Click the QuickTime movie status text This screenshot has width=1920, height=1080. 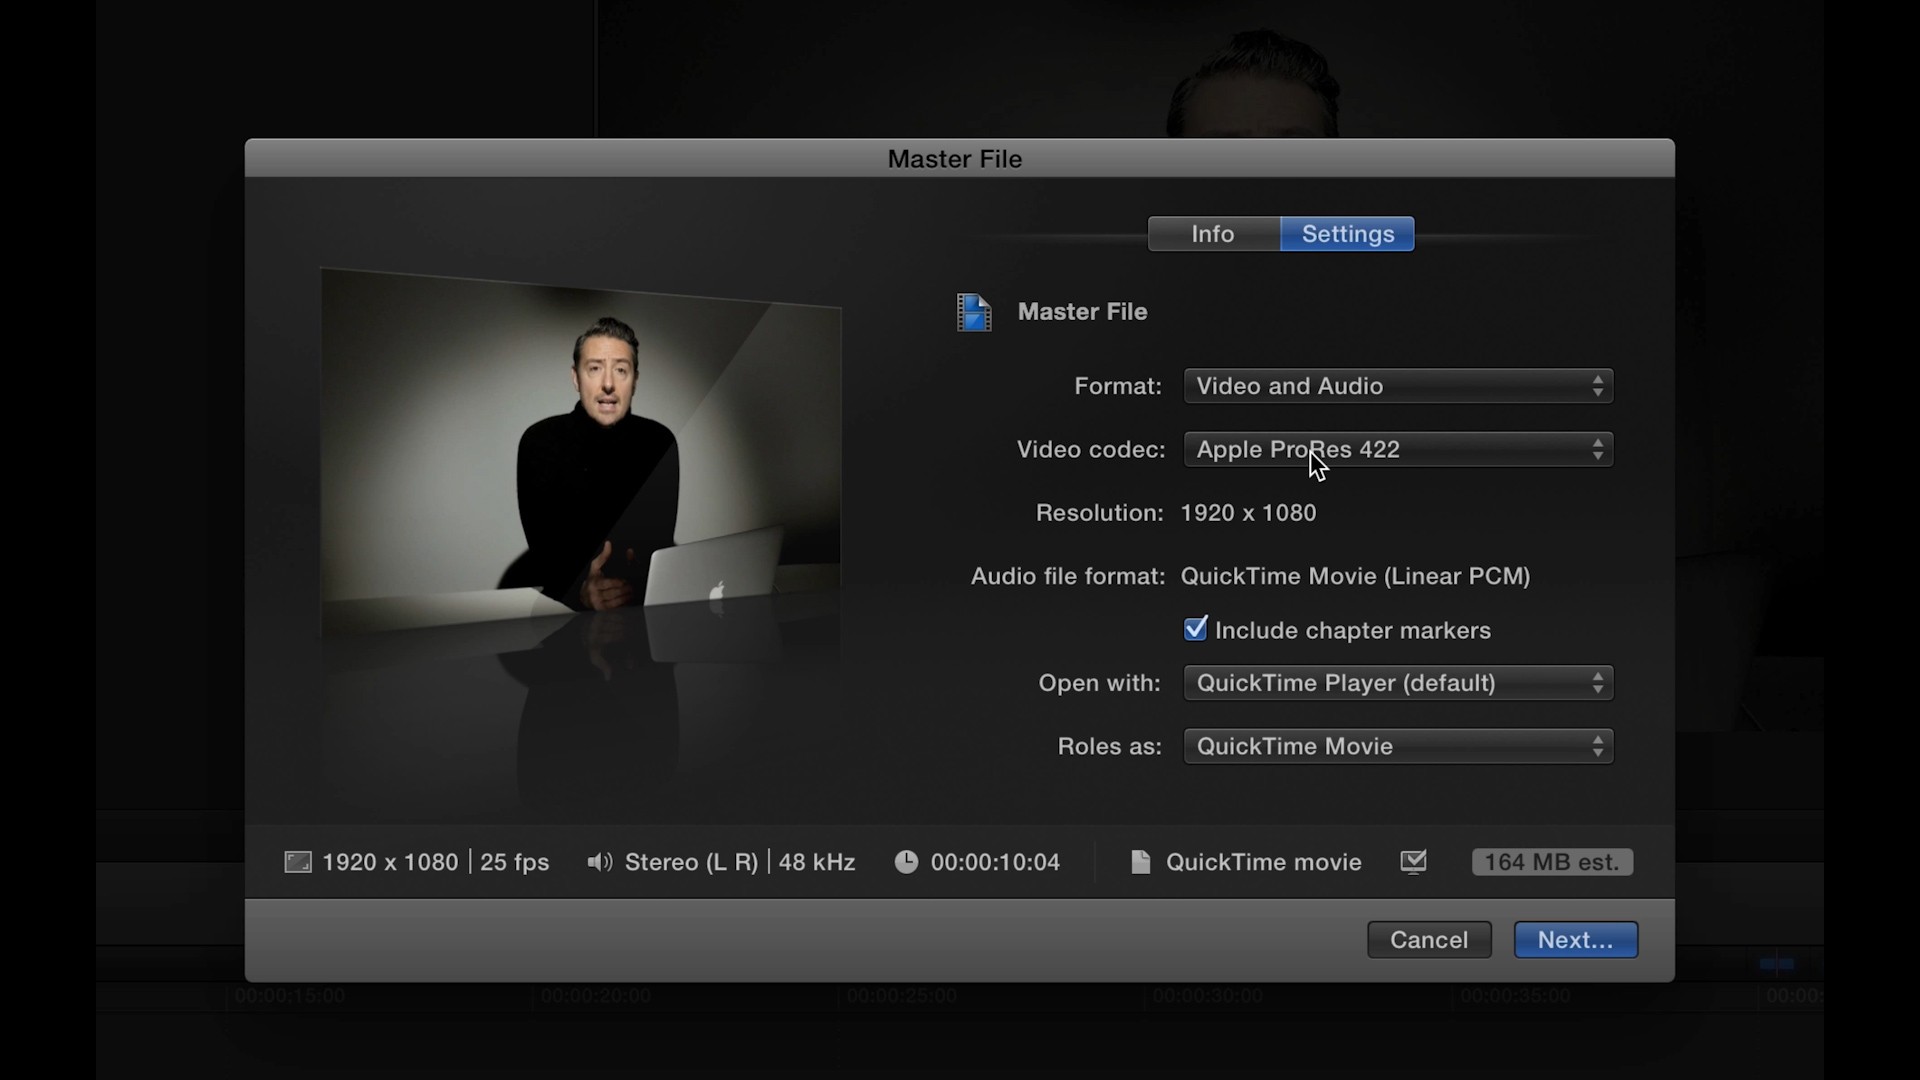point(1264,862)
